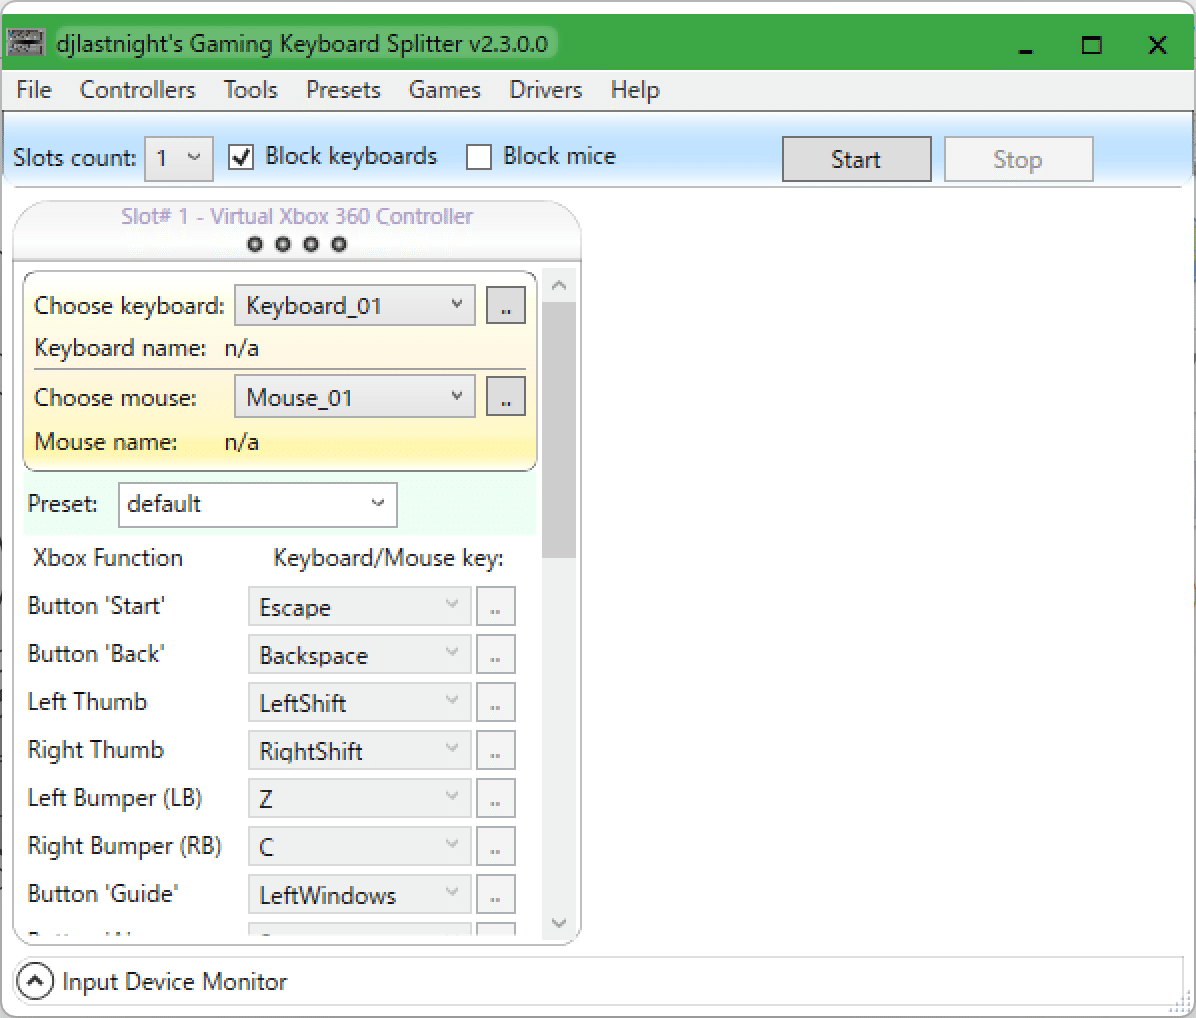Click the 'Keyboard/Mouse key:' column header

pyautogui.click(x=388, y=557)
